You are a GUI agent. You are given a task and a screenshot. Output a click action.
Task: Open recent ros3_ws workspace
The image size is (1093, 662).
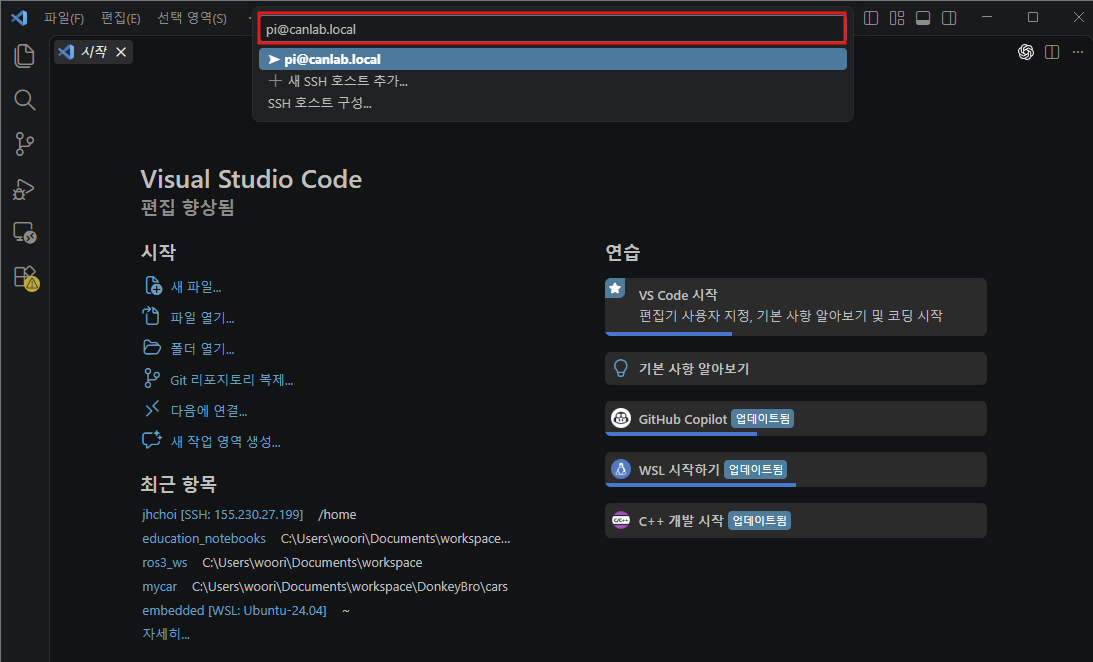coord(165,562)
